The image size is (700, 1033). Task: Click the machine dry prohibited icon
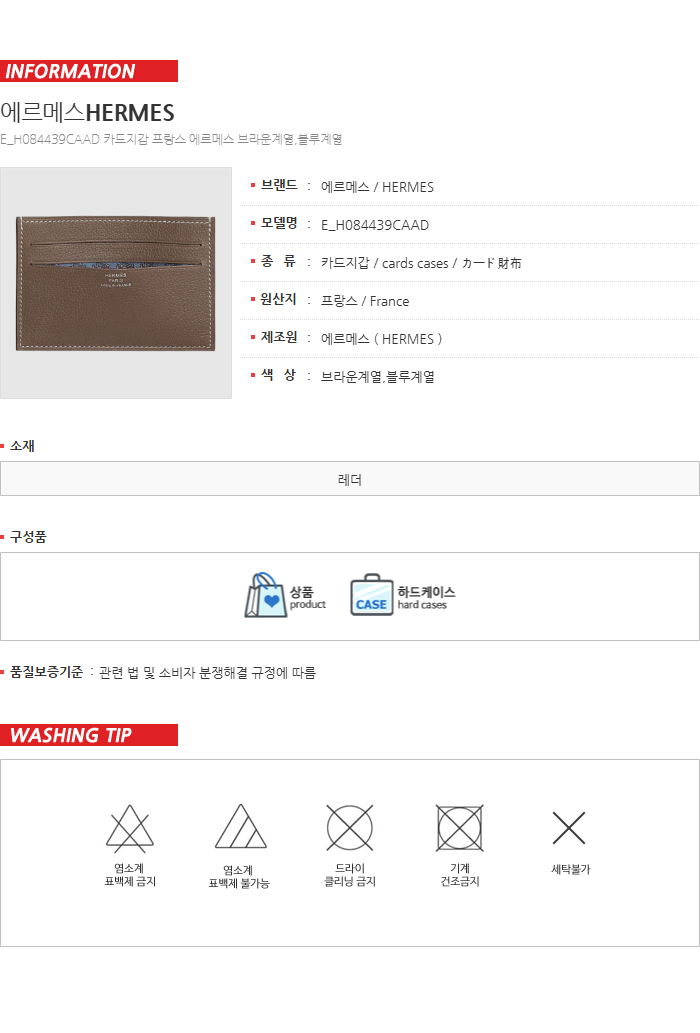point(460,827)
